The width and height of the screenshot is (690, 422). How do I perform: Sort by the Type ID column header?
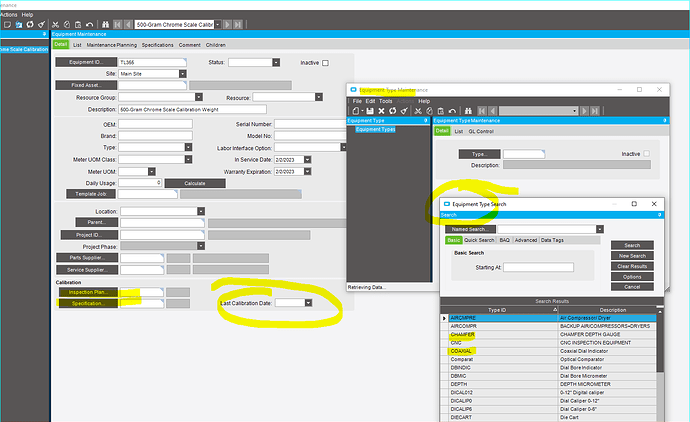(503, 310)
